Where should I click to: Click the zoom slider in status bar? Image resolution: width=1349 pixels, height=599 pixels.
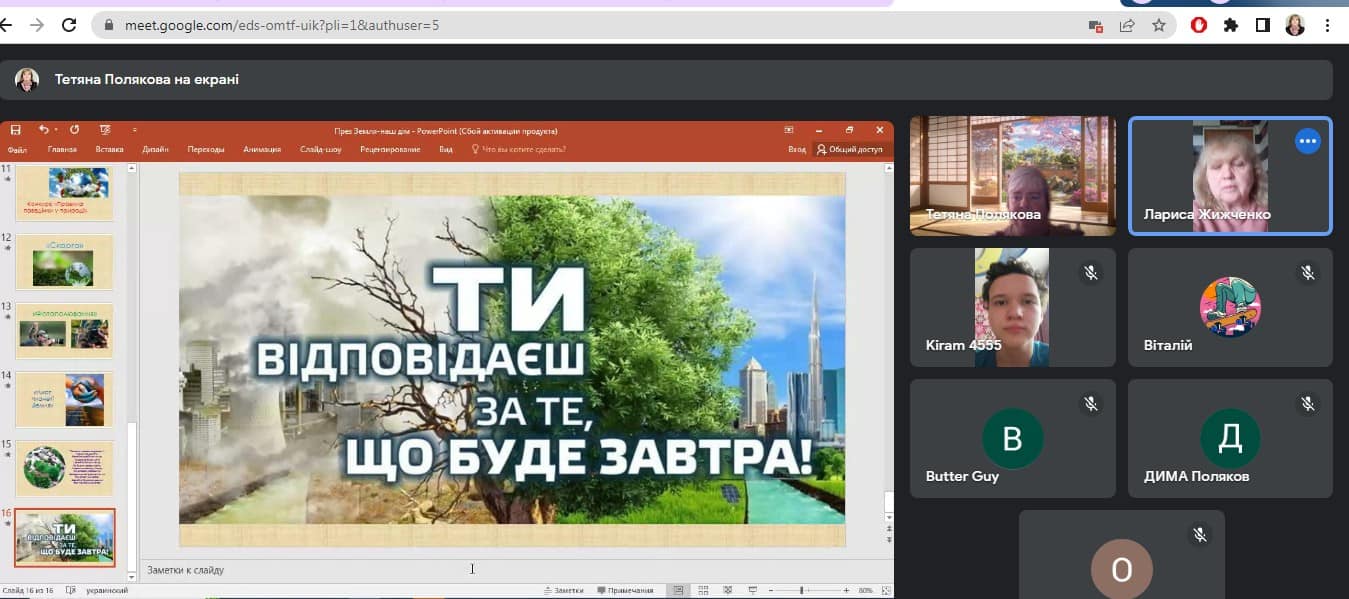coord(801,590)
